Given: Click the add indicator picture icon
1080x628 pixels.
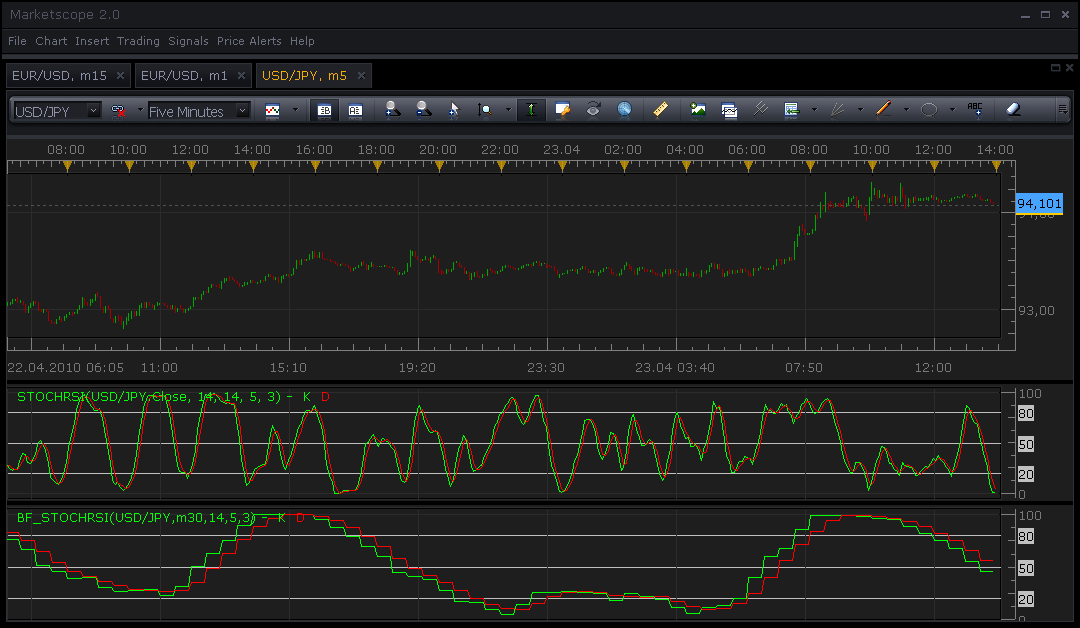Looking at the screenshot, I should point(698,110).
